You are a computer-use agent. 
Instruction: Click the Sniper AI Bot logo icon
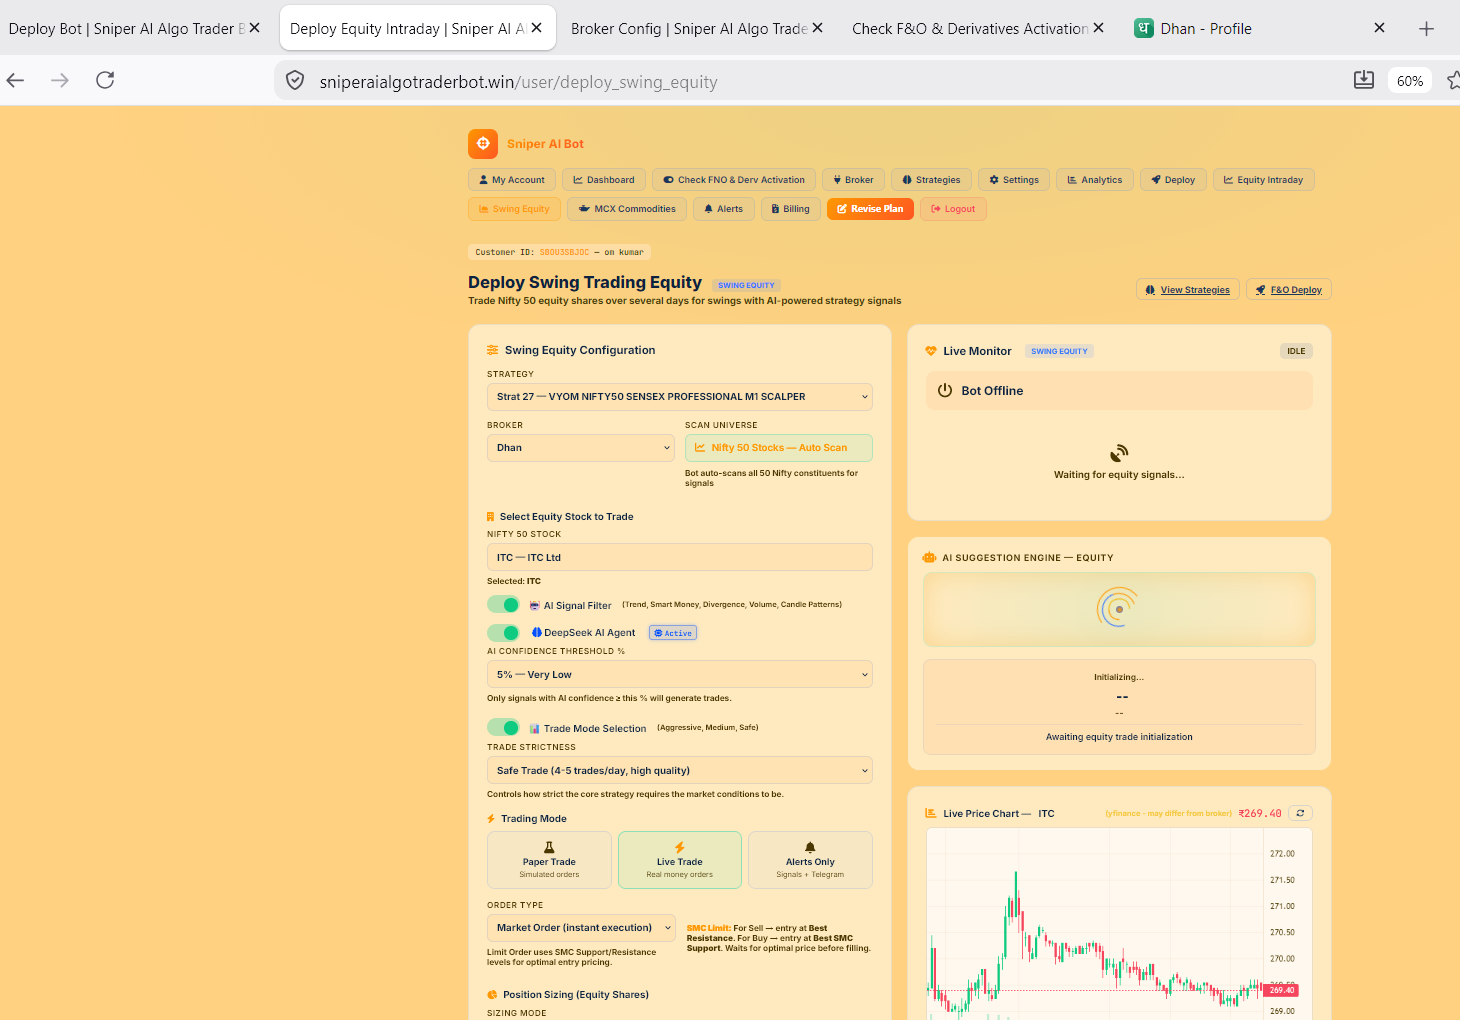click(x=483, y=144)
